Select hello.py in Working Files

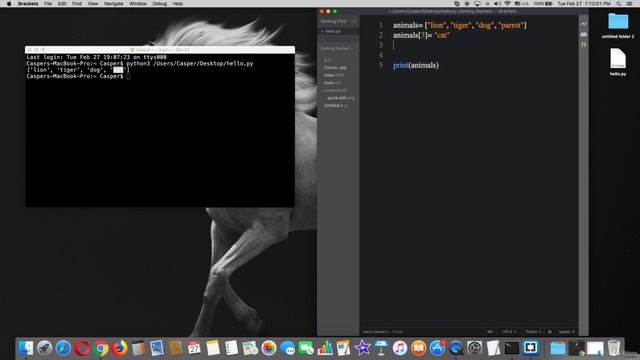click(333, 31)
